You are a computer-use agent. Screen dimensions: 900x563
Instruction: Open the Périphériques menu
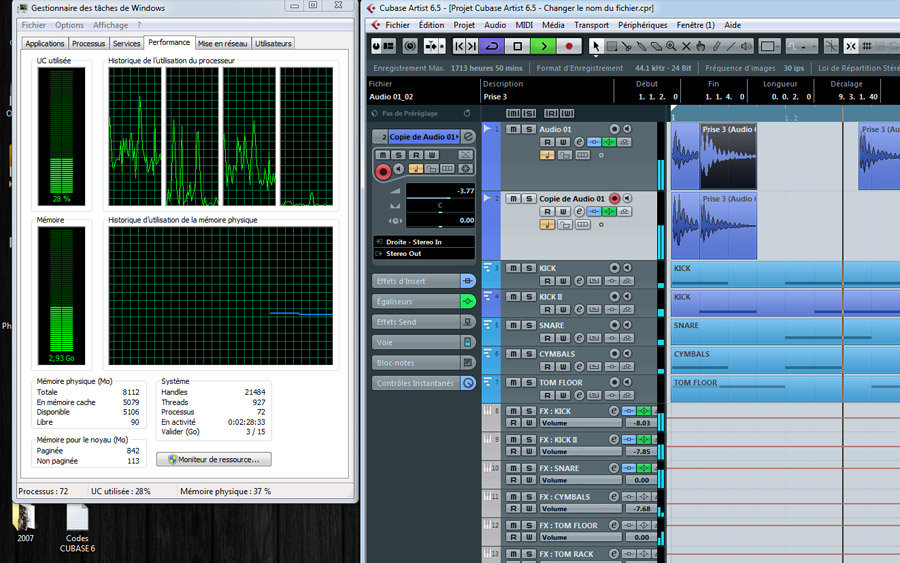(x=642, y=25)
